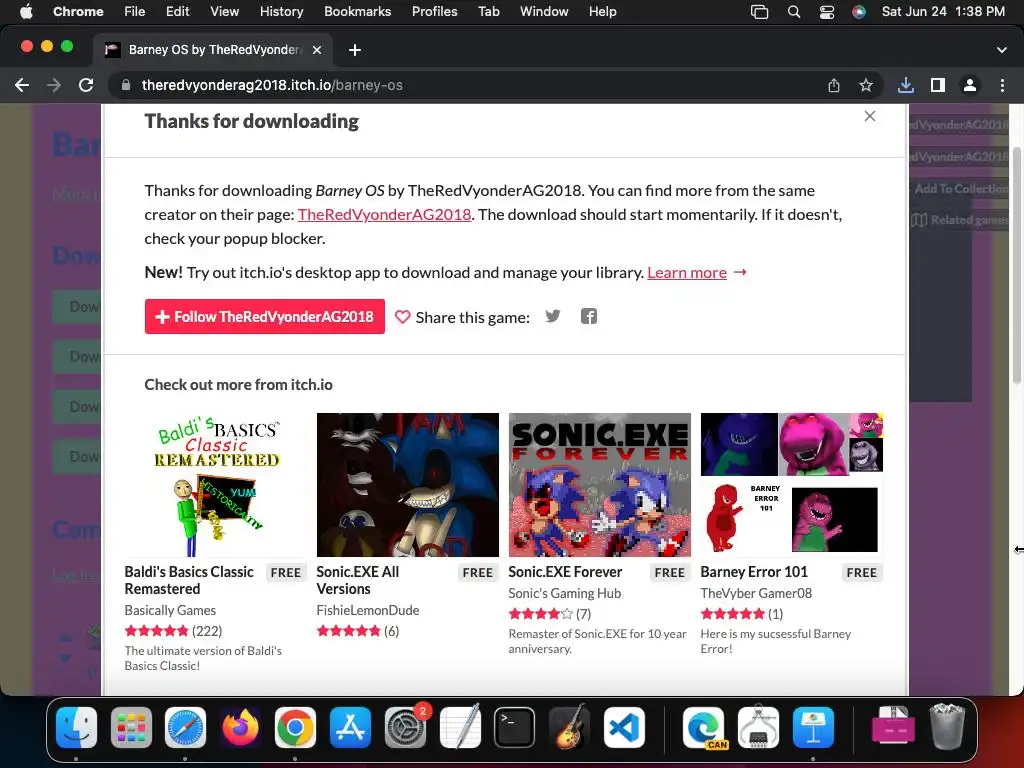Image resolution: width=1024 pixels, height=768 pixels.
Task: Open the Basically Games author link
Action: click(170, 610)
